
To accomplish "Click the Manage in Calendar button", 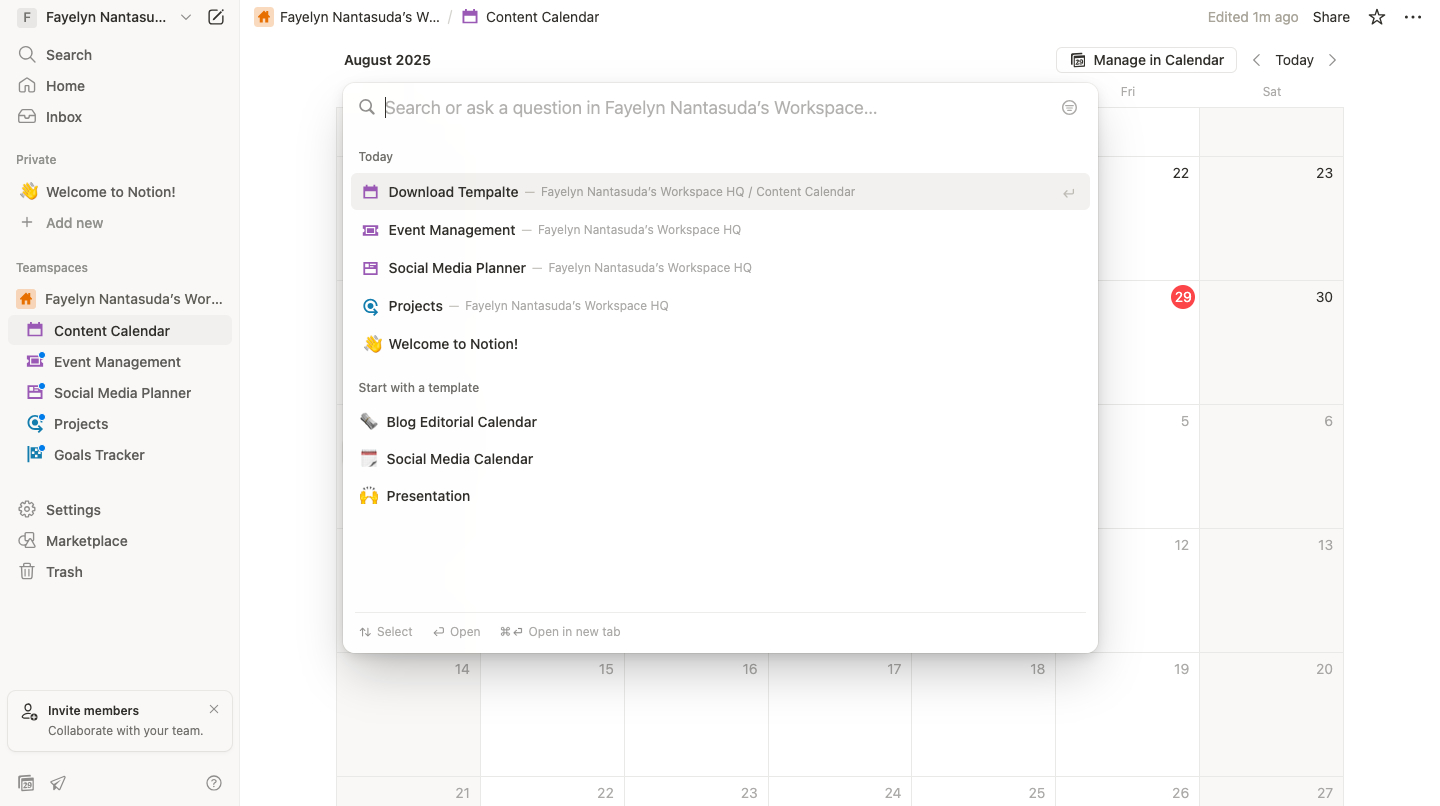I will coord(1146,60).
